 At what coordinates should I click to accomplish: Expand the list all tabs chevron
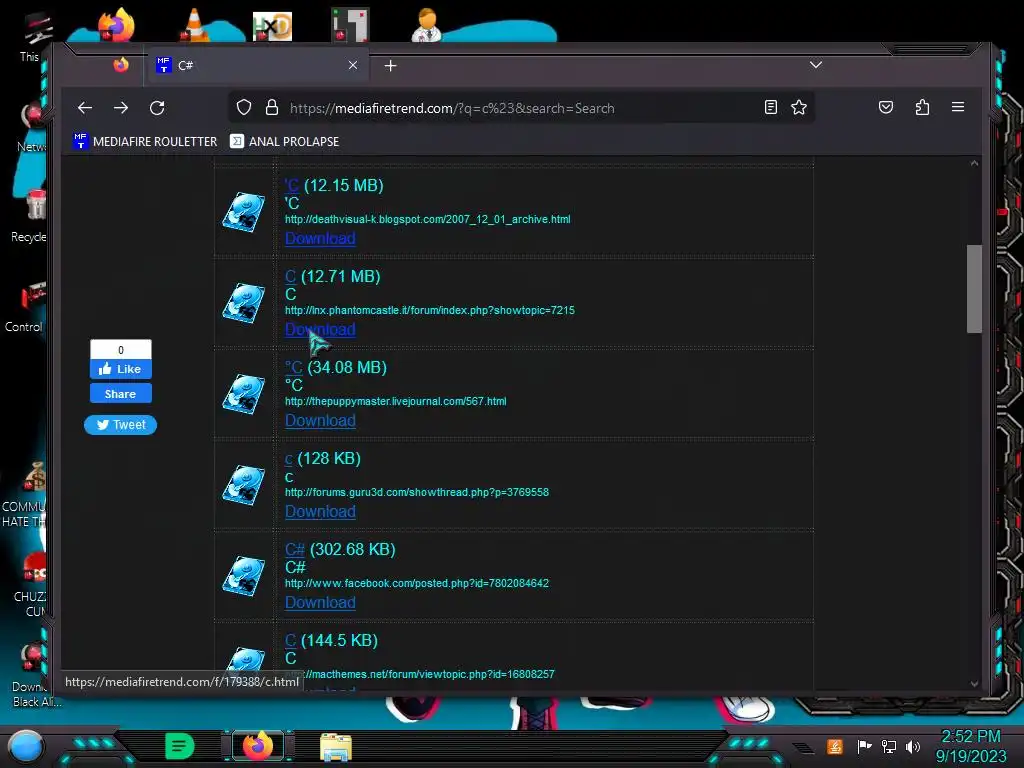pos(816,65)
